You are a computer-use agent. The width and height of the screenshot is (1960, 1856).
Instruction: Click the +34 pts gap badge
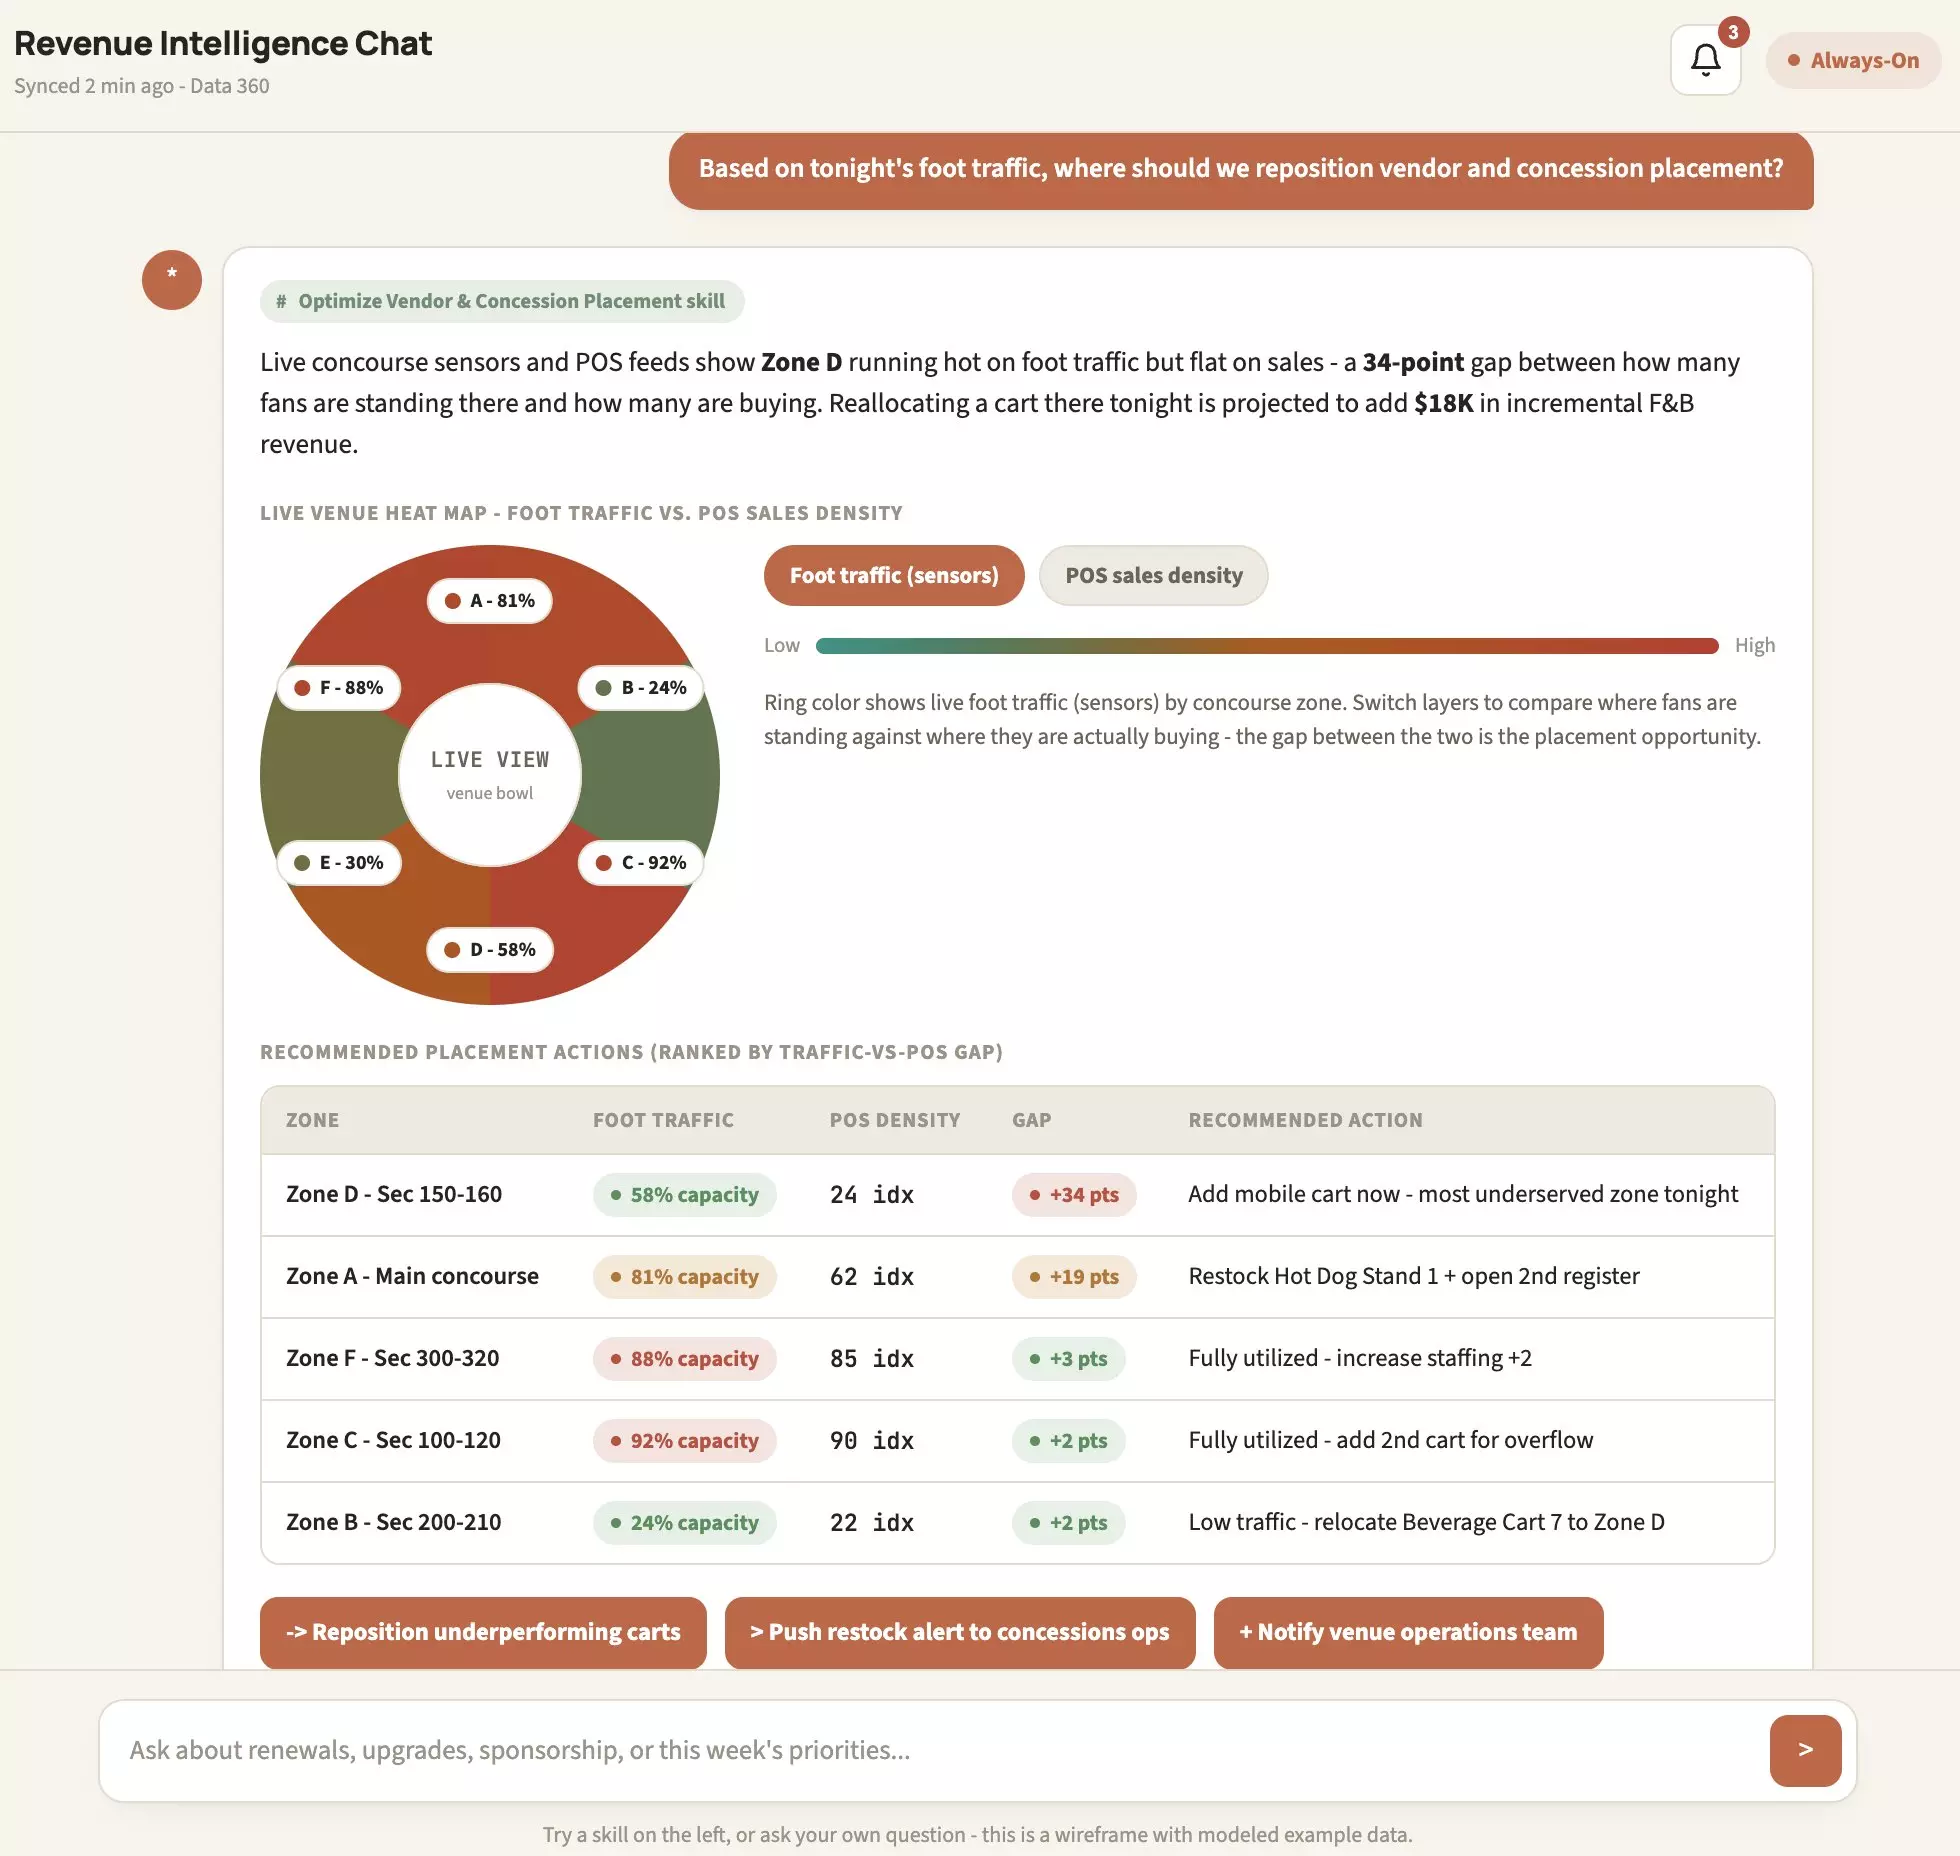coord(1074,1195)
